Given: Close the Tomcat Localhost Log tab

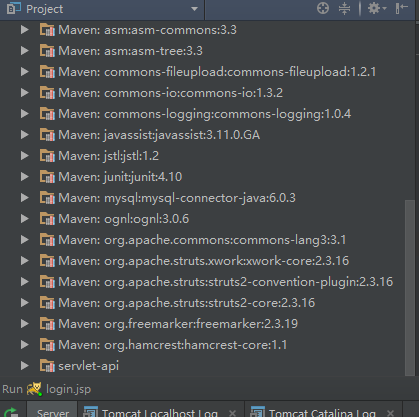Looking at the screenshot, I should (232, 413).
